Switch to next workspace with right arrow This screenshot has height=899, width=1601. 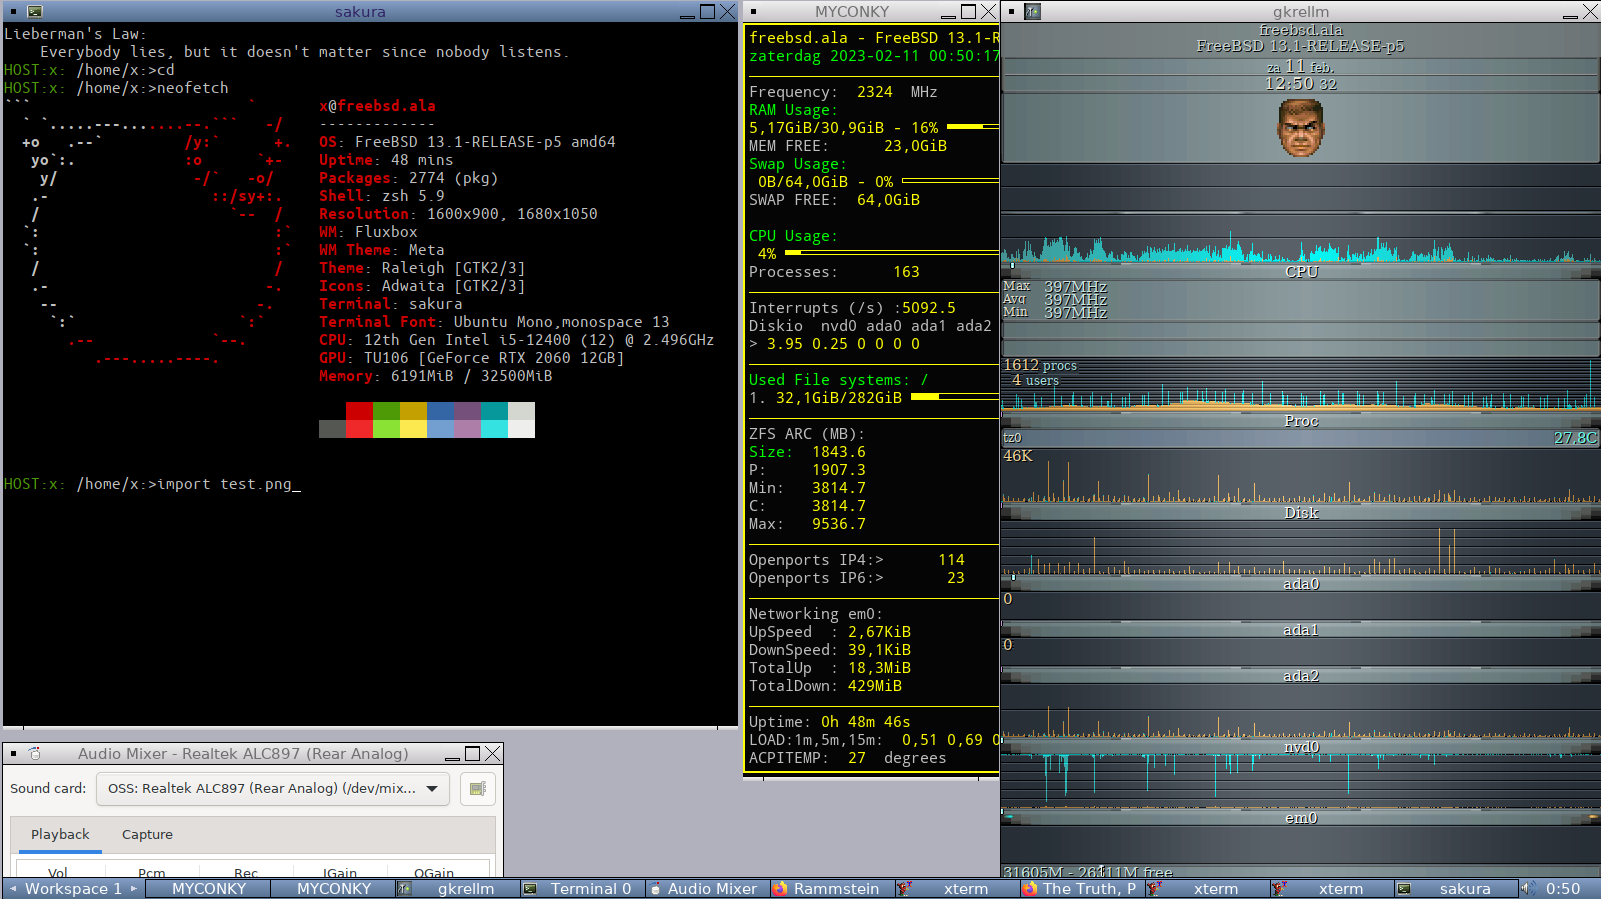[134, 888]
